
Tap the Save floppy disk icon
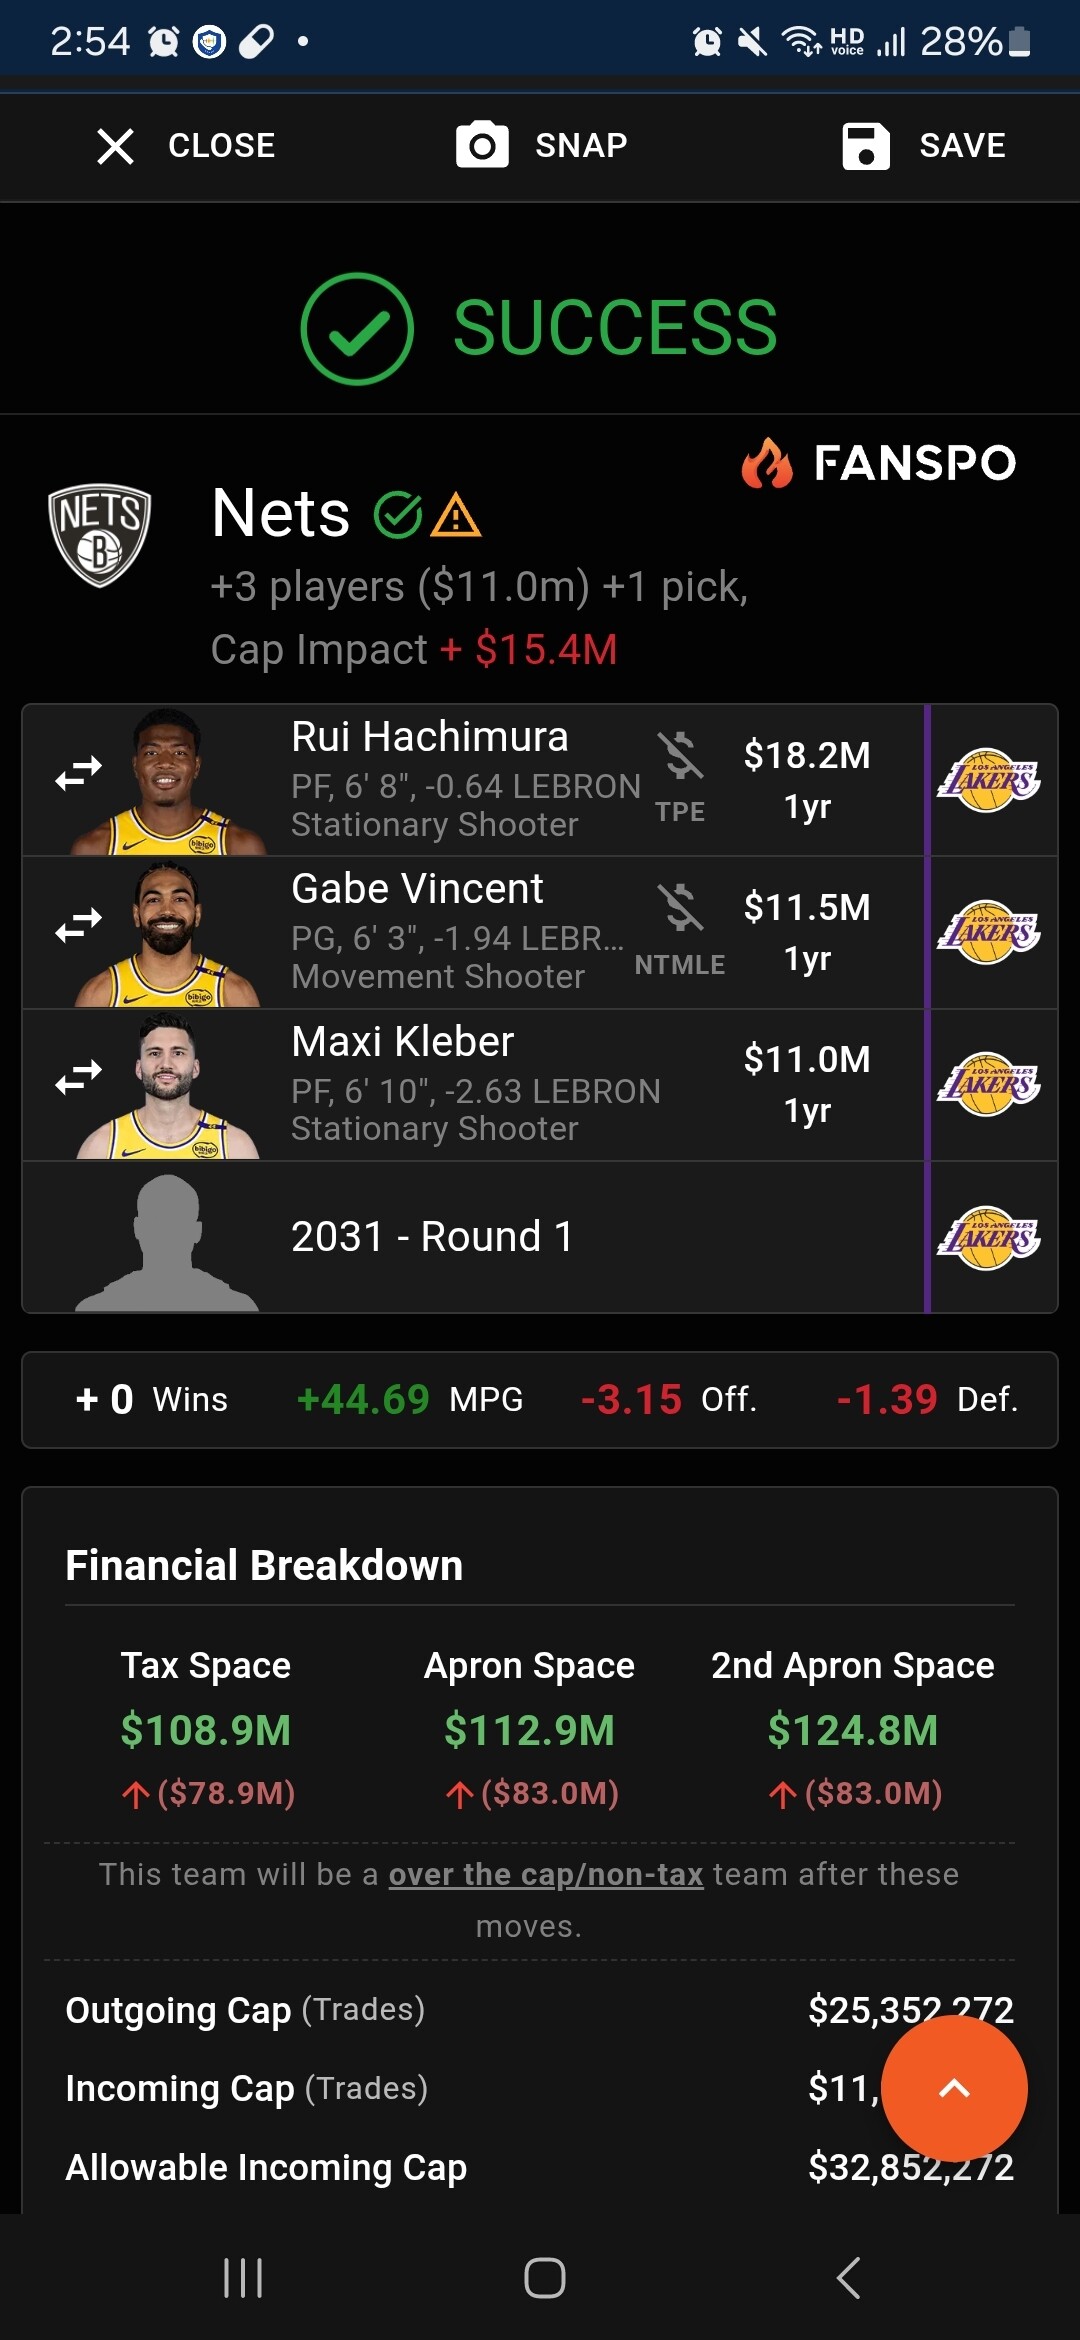tap(866, 146)
